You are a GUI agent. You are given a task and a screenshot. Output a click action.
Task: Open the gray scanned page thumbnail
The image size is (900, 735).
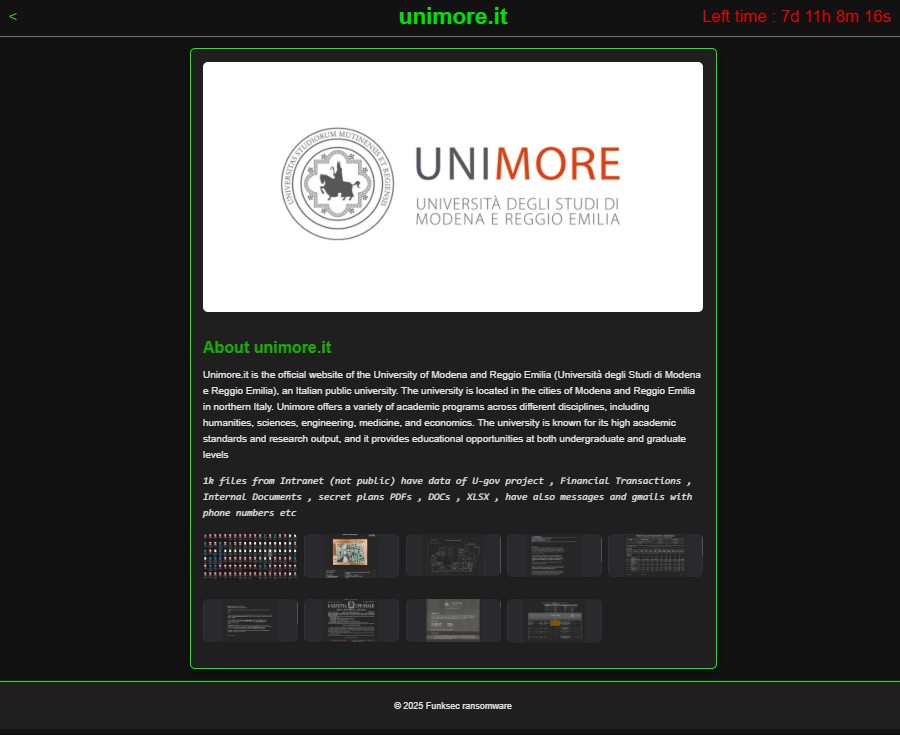point(453,620)
